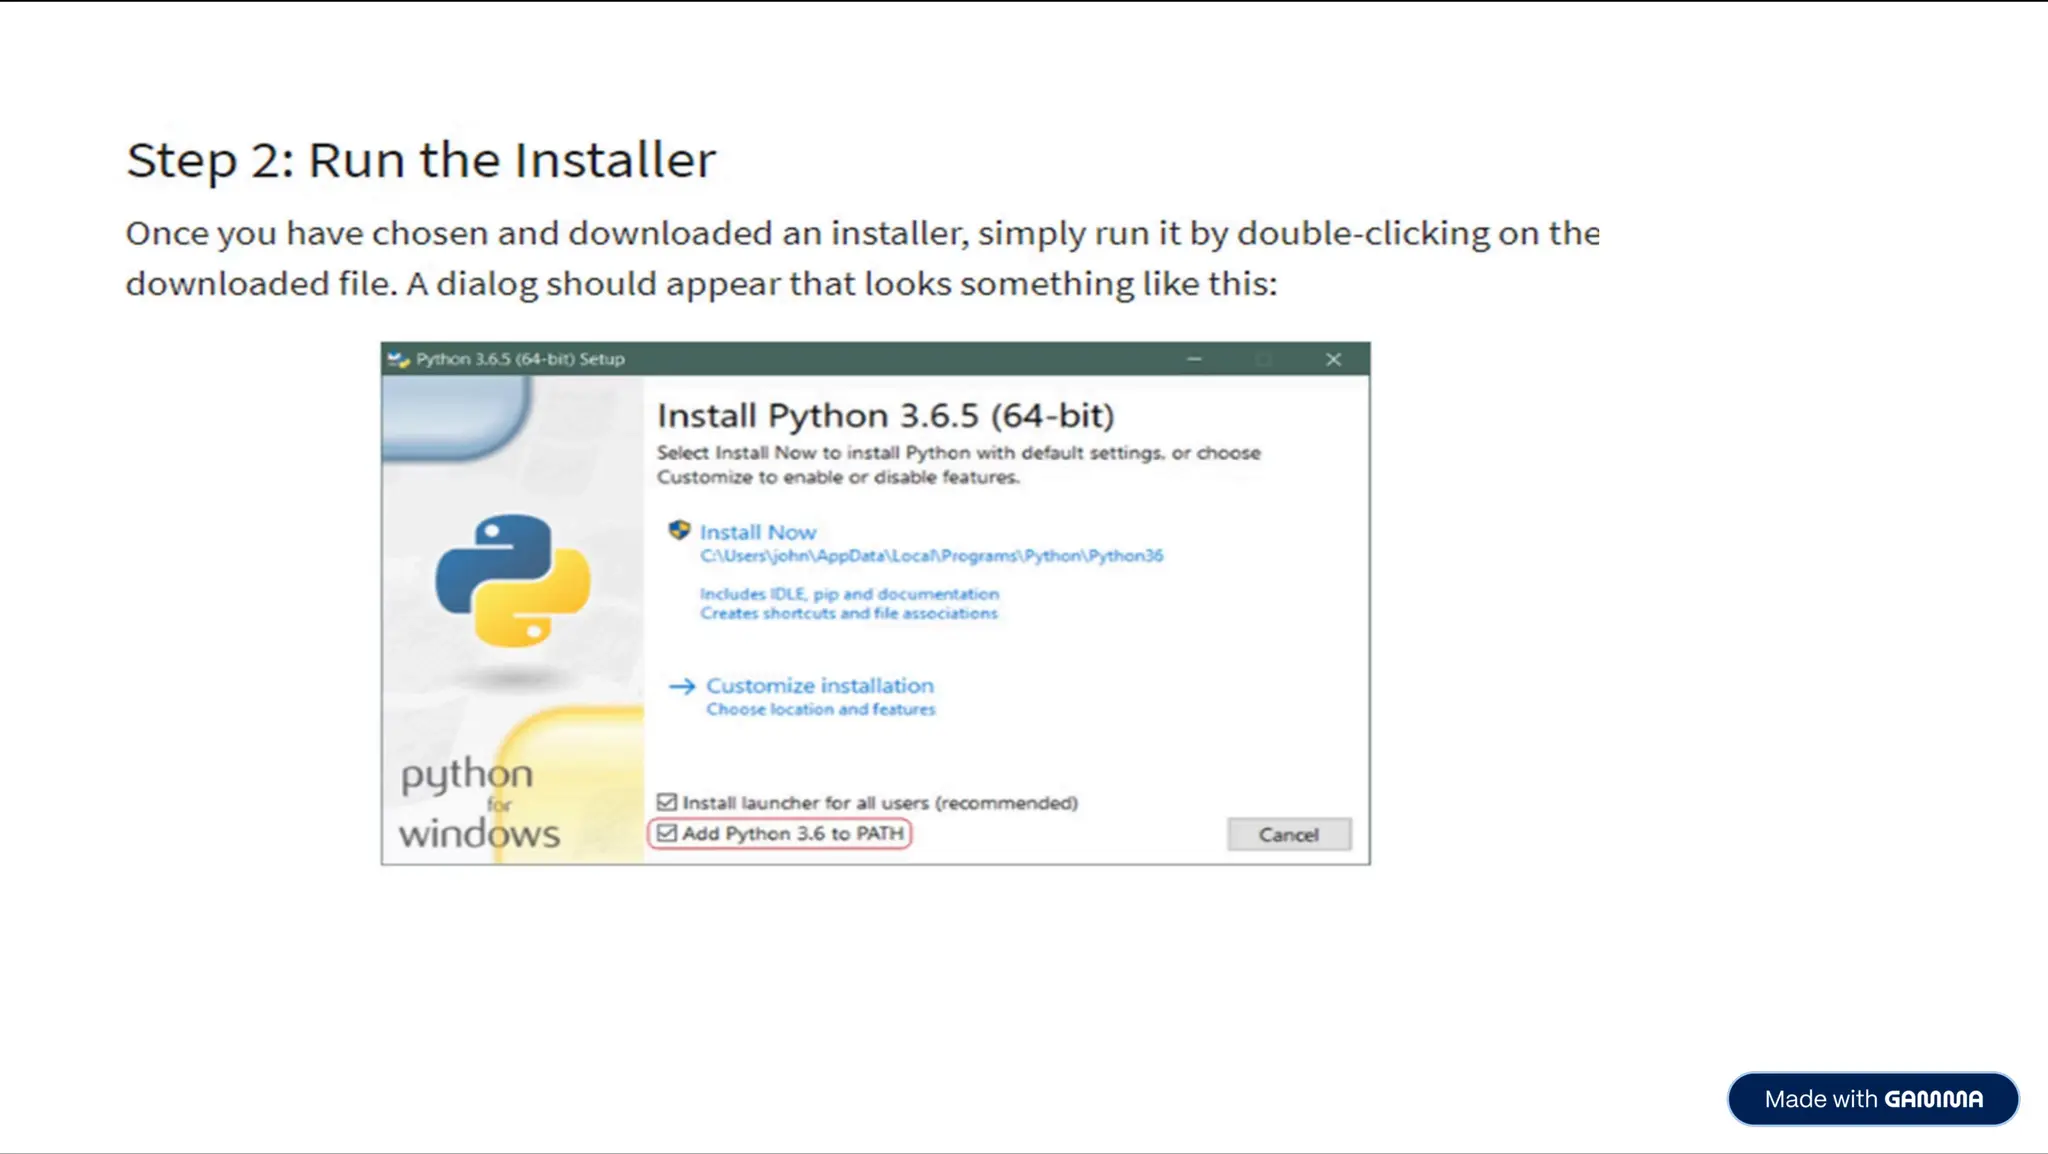Click the 'Install Python 3.6.5 (64-bit)' heading

coord(885,415)
